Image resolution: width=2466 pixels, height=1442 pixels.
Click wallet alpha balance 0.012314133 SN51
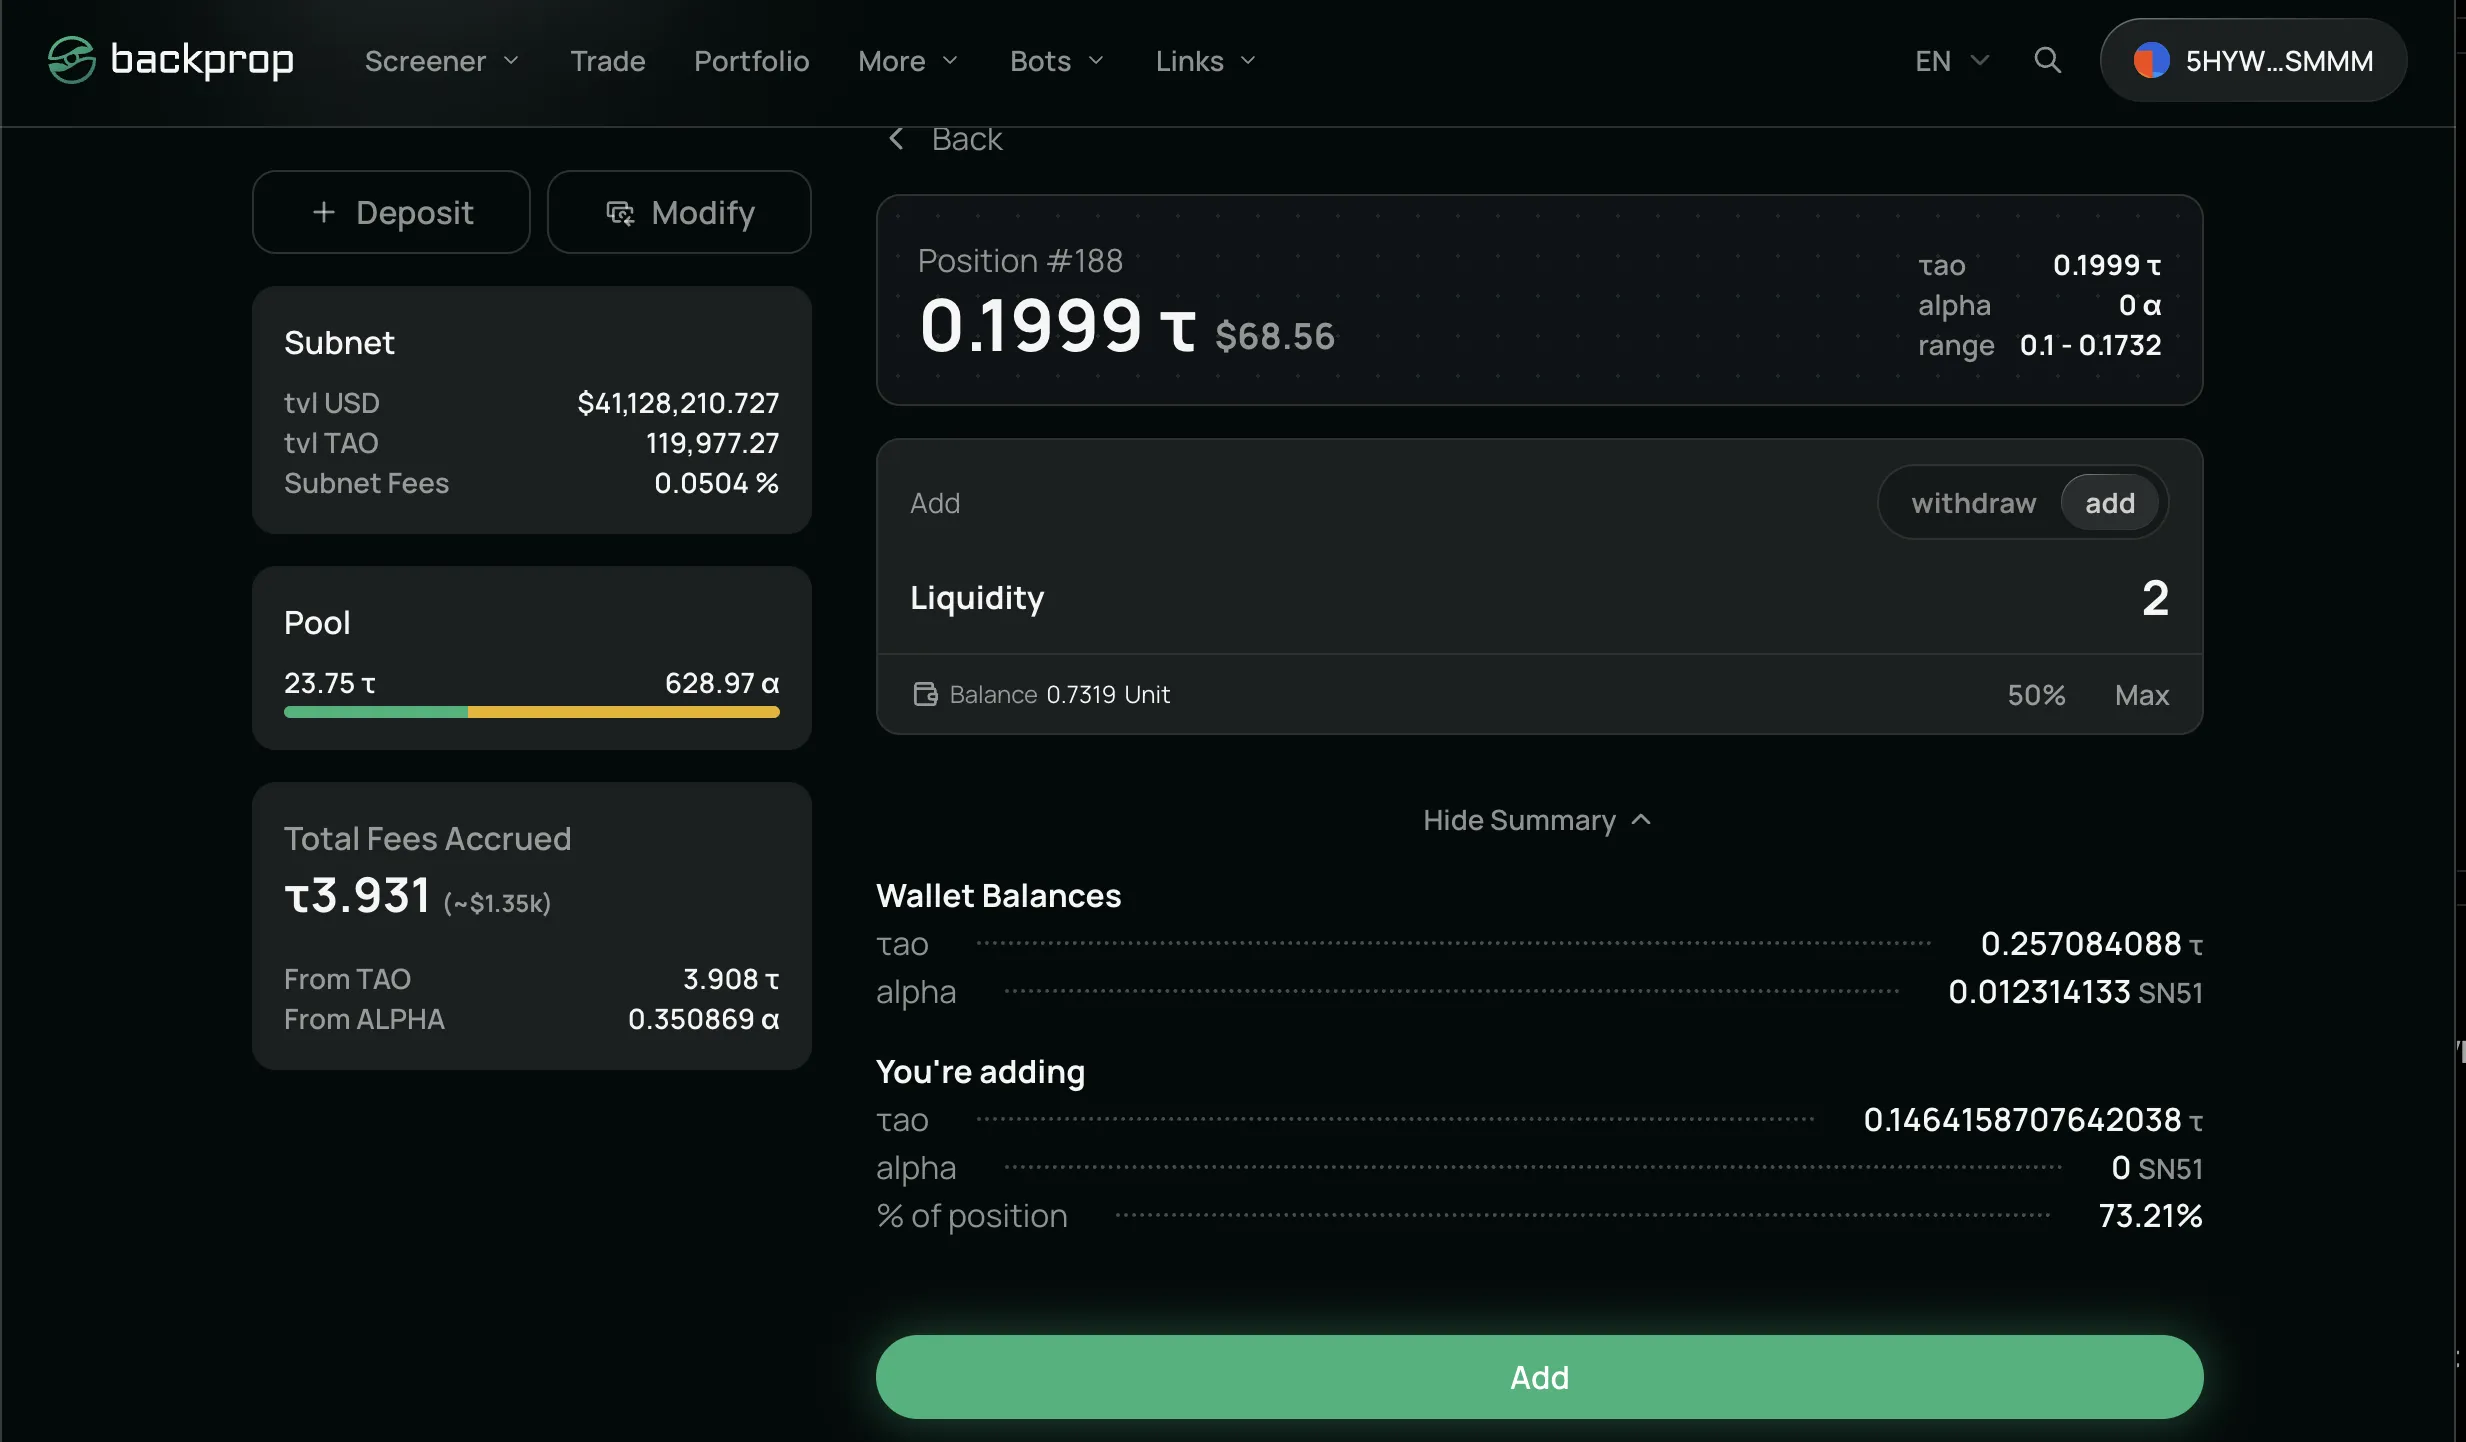pos(2076,991)
